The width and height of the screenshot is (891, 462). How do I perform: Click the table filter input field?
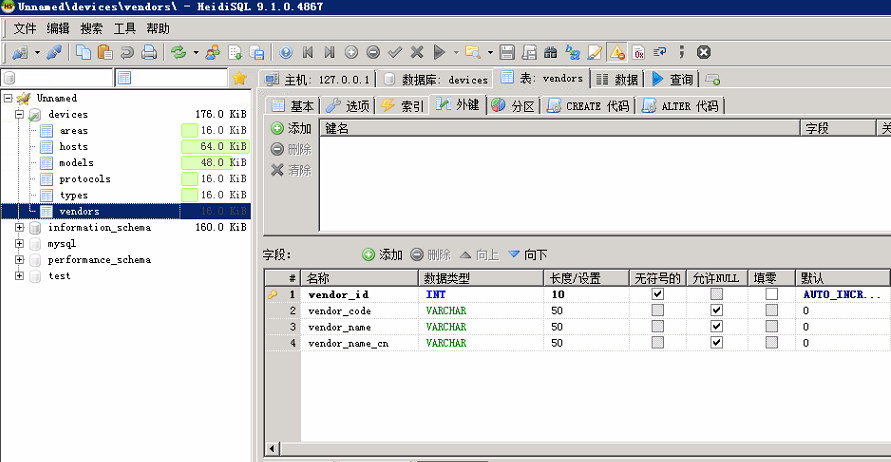171,78
